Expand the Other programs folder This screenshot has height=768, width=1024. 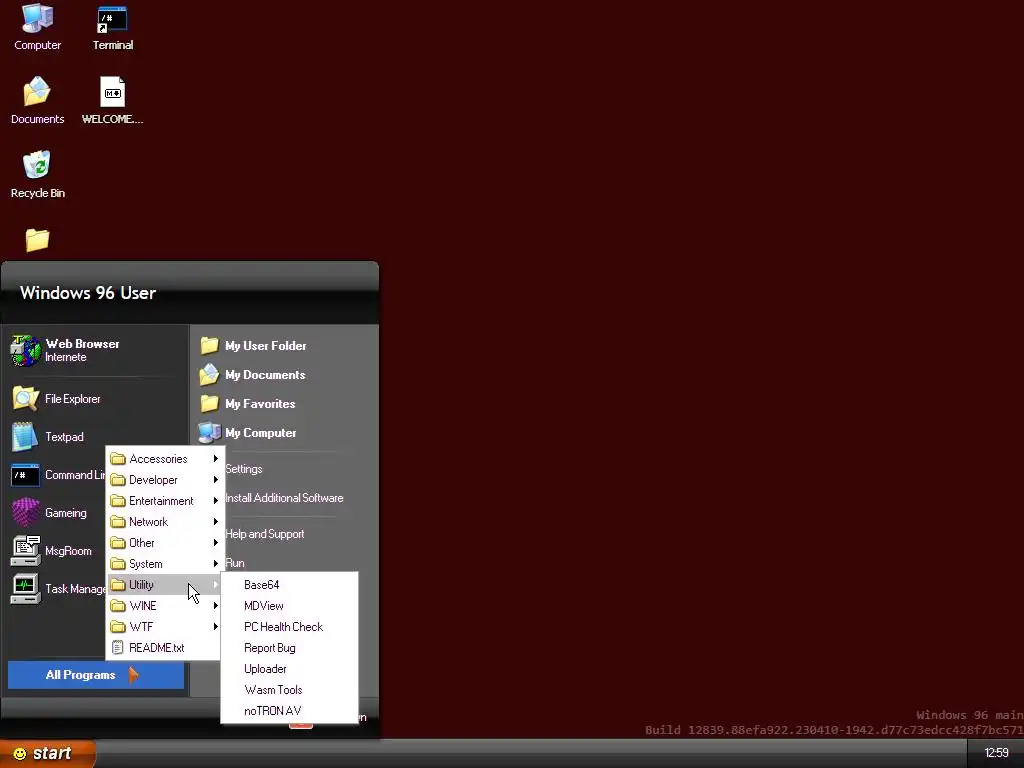pyautogui.click(x=165, y=542)
